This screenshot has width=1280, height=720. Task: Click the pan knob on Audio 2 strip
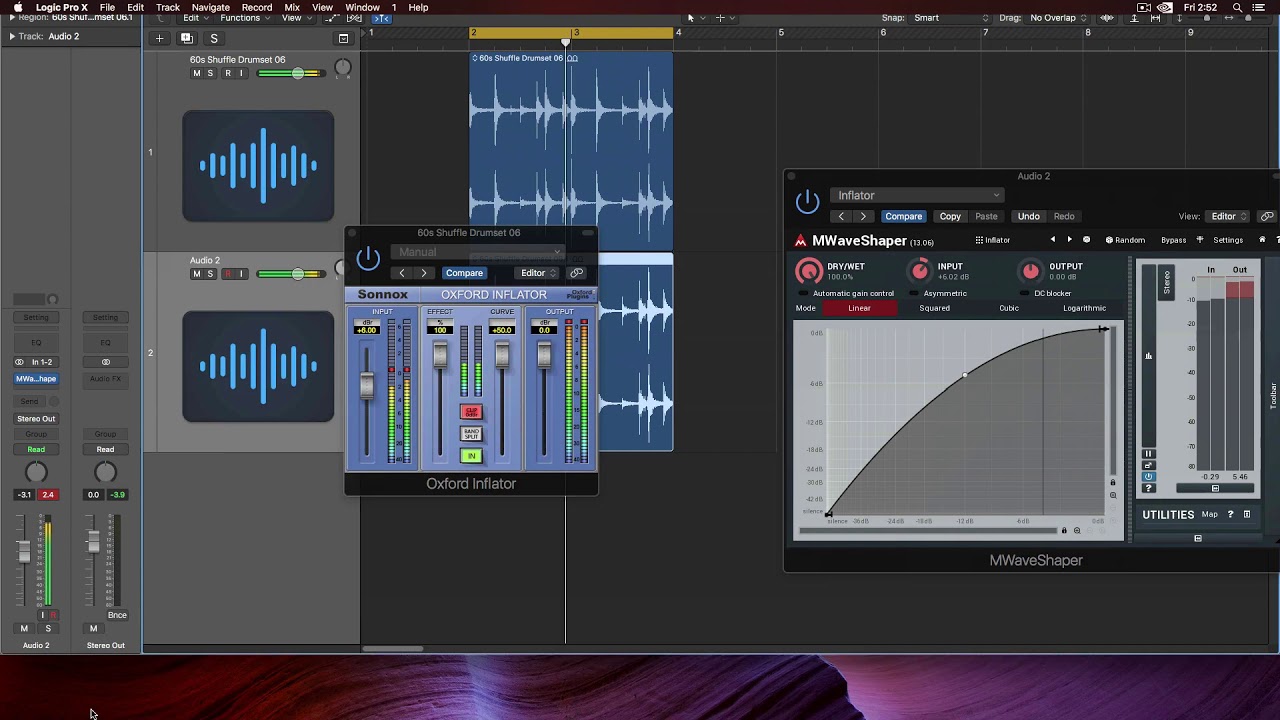click(36, 473)
